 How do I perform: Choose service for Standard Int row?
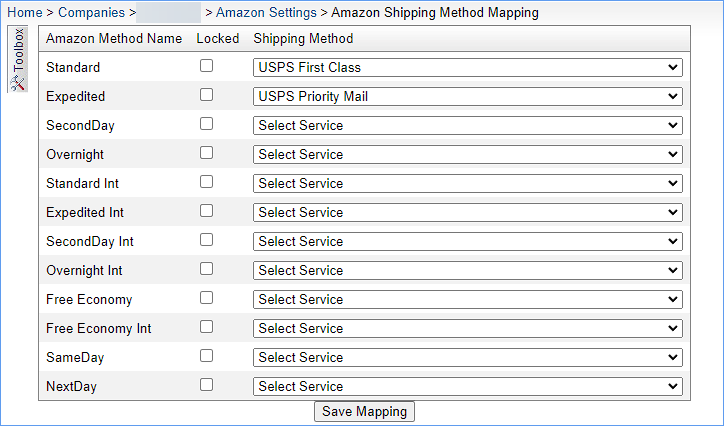click(x=468, y=184)
